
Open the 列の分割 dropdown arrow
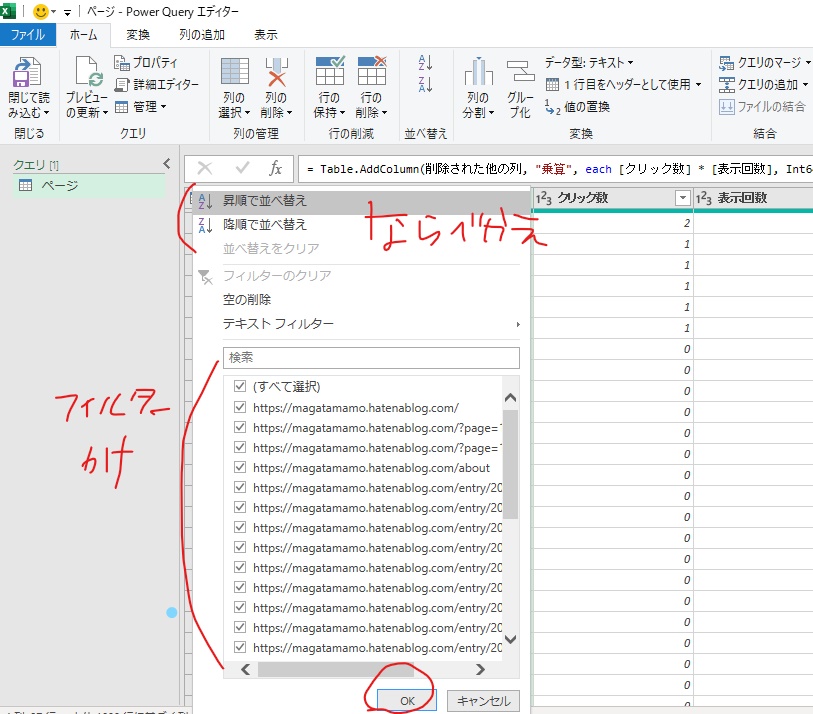[x=492, y=113]
